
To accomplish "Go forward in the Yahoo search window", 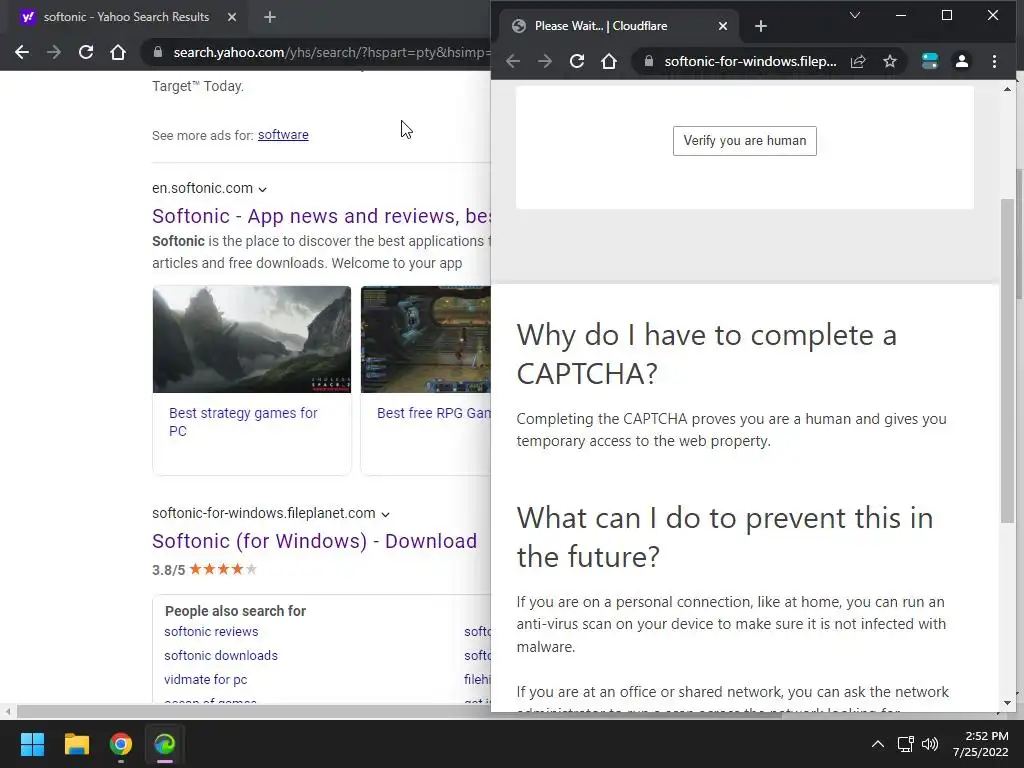I will tap(54, 52).
